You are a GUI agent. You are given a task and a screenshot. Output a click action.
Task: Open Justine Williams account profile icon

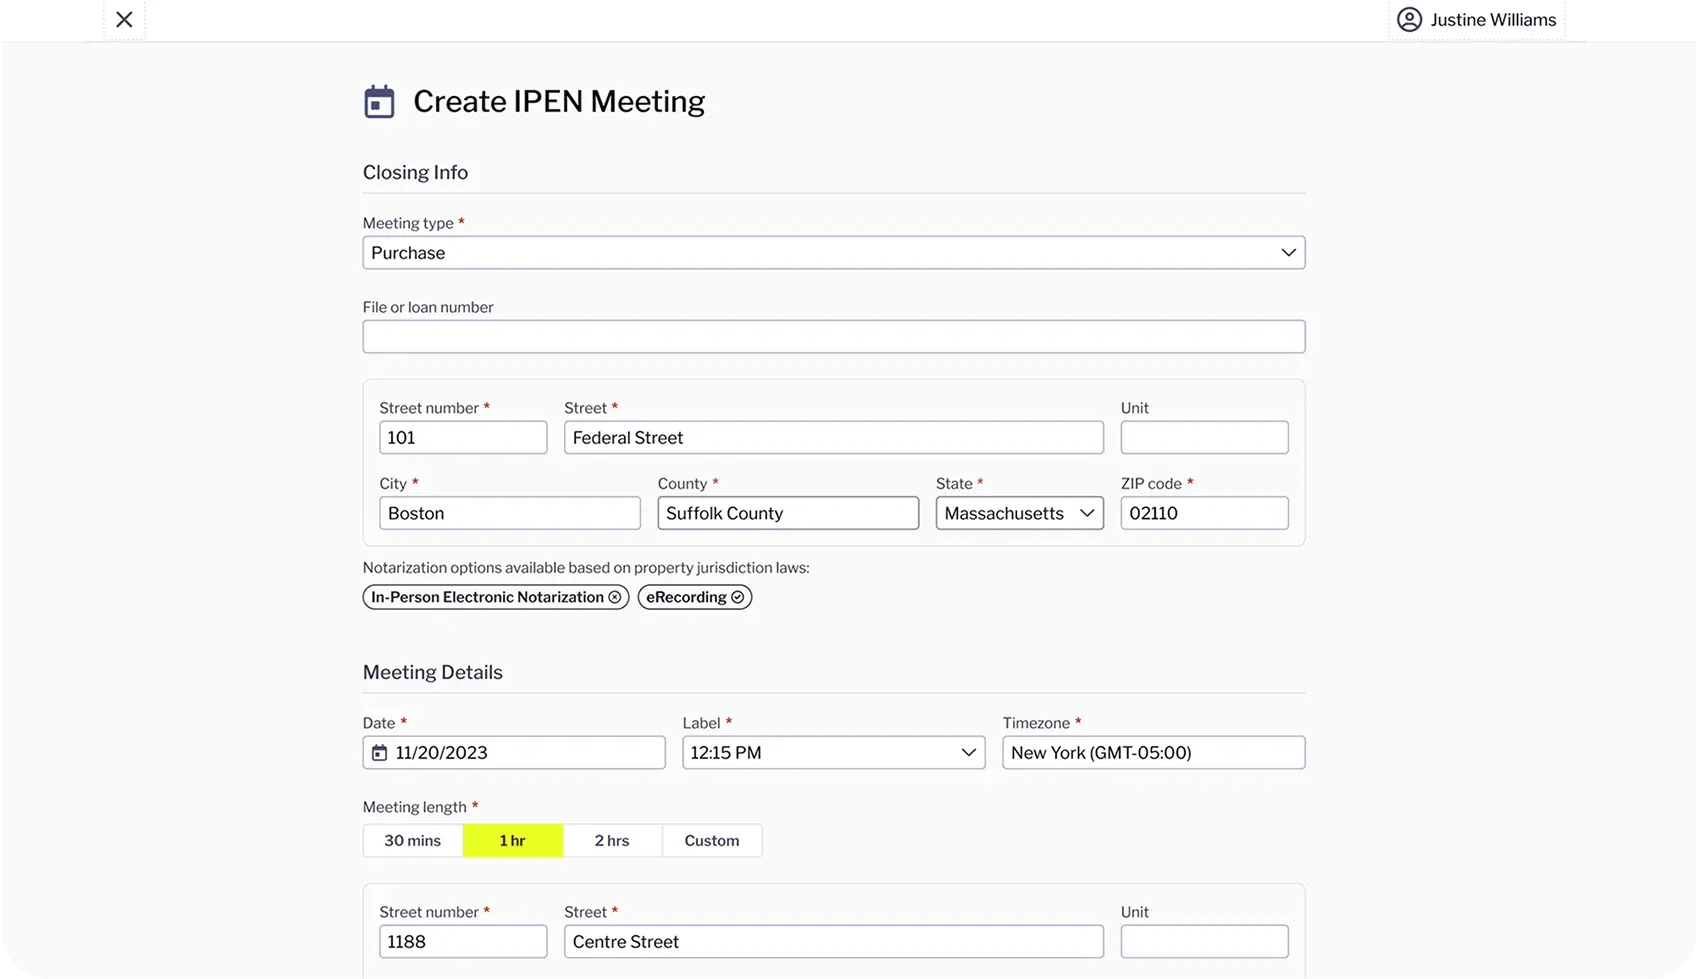1409,19
